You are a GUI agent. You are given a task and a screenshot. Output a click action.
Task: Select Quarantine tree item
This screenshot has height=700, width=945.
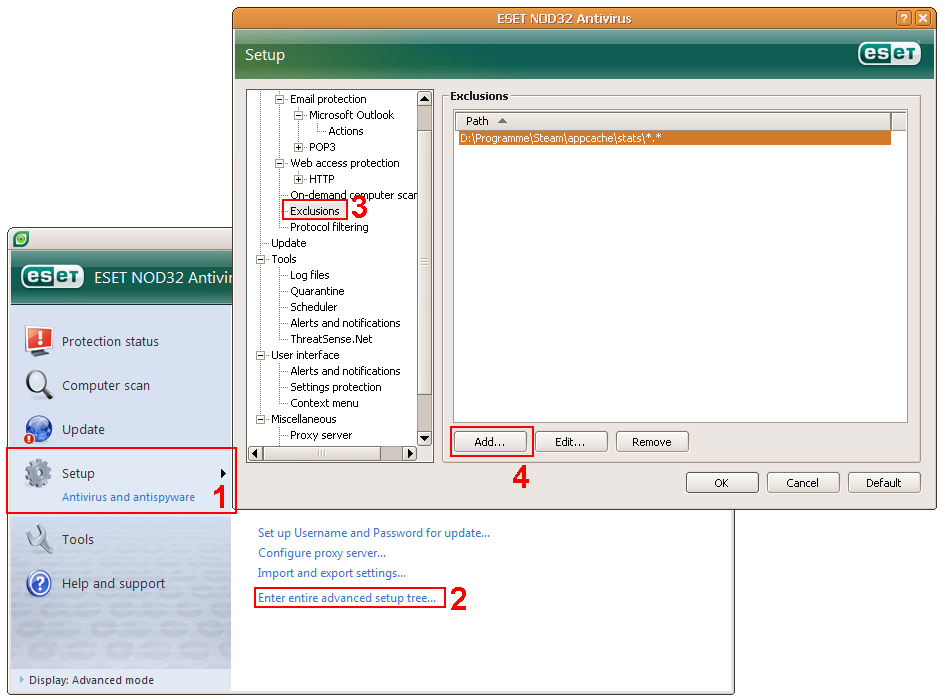point(317,291)
